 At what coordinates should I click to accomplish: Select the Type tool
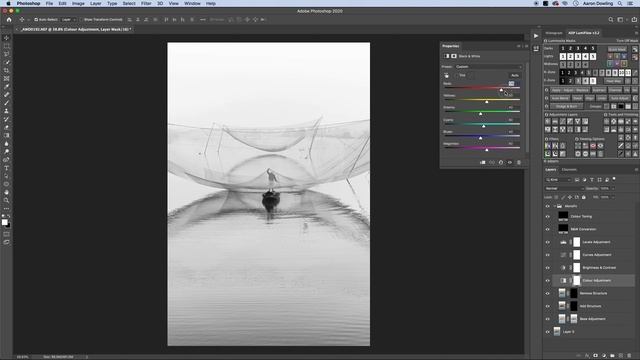tap(6, 168)
